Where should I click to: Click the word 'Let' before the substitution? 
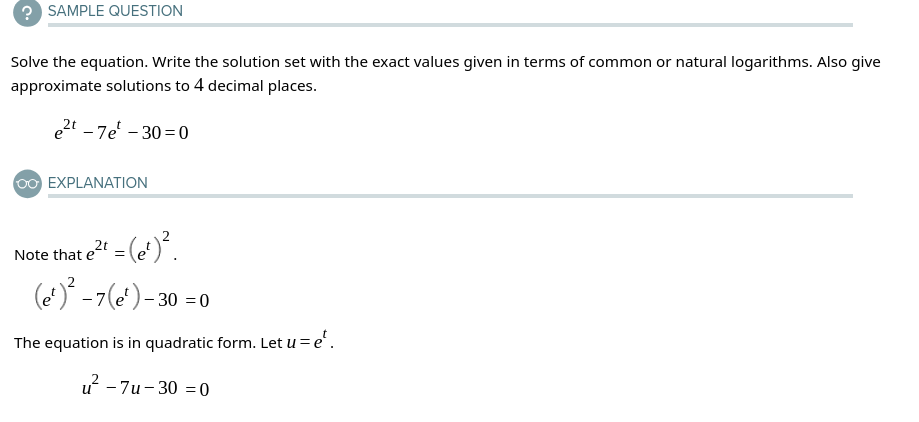271,343
